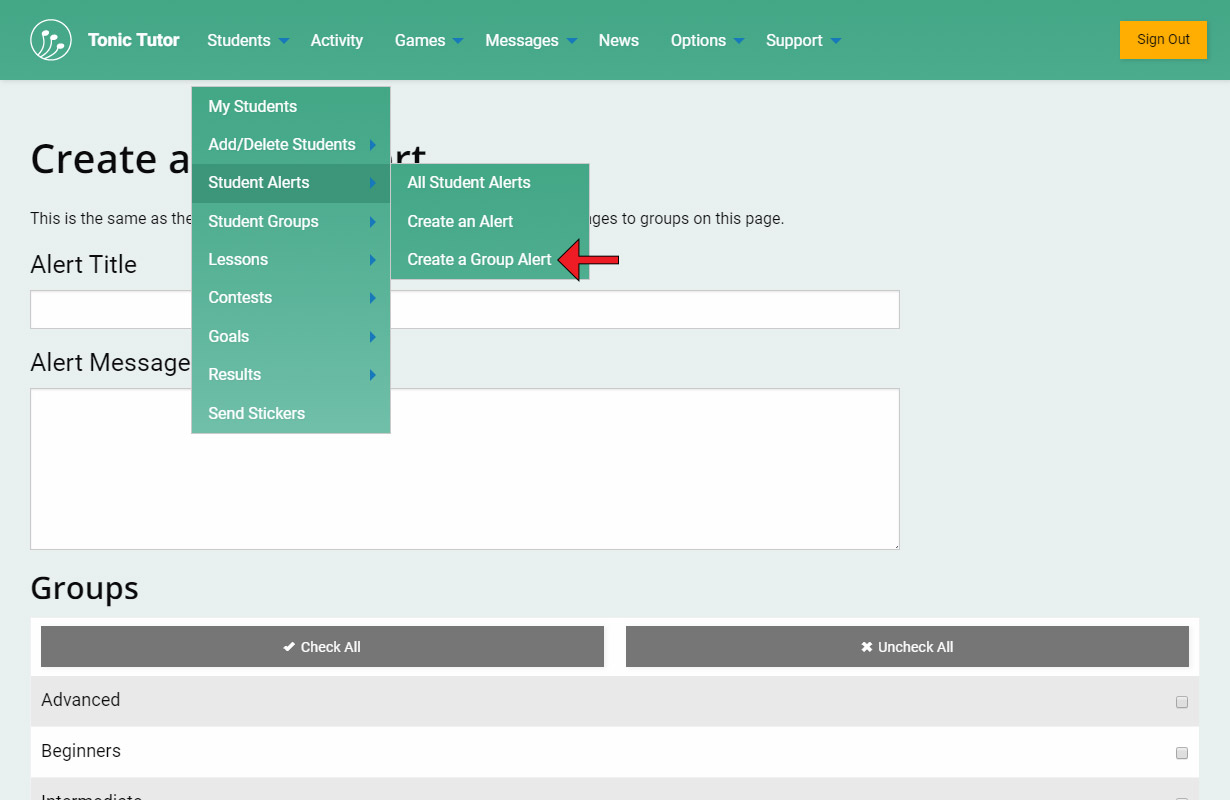Image resolution: width=1230 pixels, height=800 pixels.
Task: Click the Tonic Tutor logo icon
Action: point(51,40)
